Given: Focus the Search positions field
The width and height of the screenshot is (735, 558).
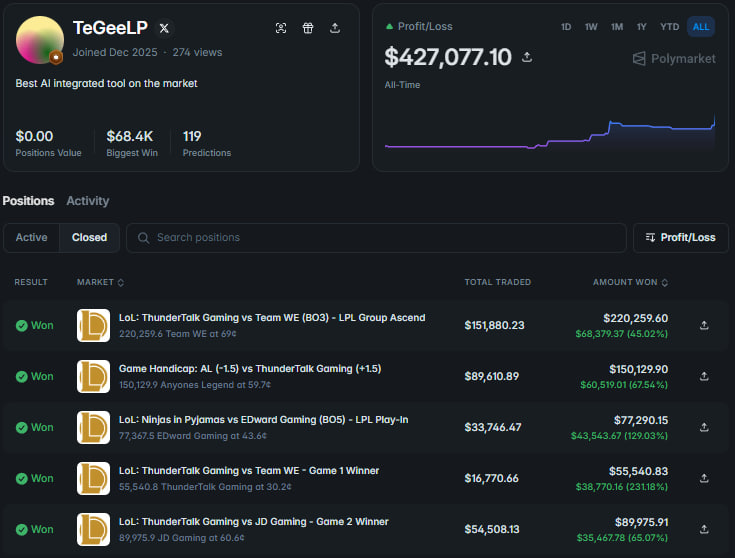Looking at the screenshot, I should (376, 238).
